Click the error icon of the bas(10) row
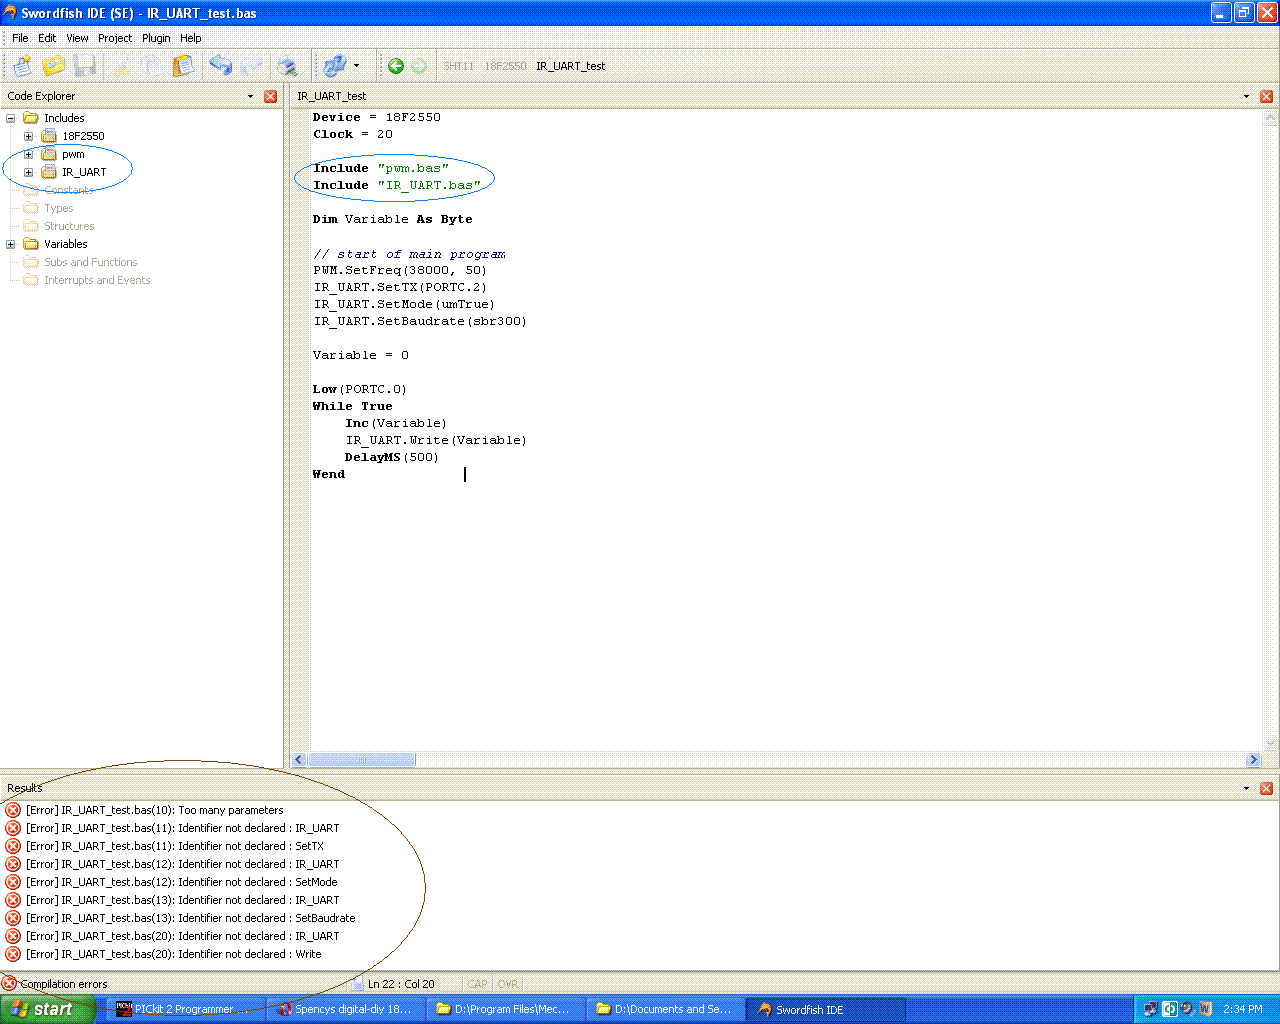 pos(13,810)
